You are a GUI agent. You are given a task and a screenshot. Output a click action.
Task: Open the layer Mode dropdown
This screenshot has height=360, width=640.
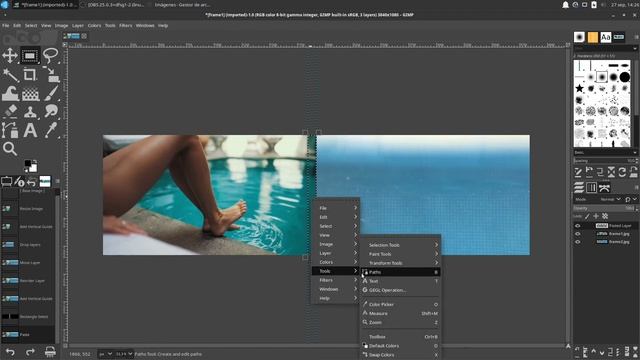[x=610, y=199]
